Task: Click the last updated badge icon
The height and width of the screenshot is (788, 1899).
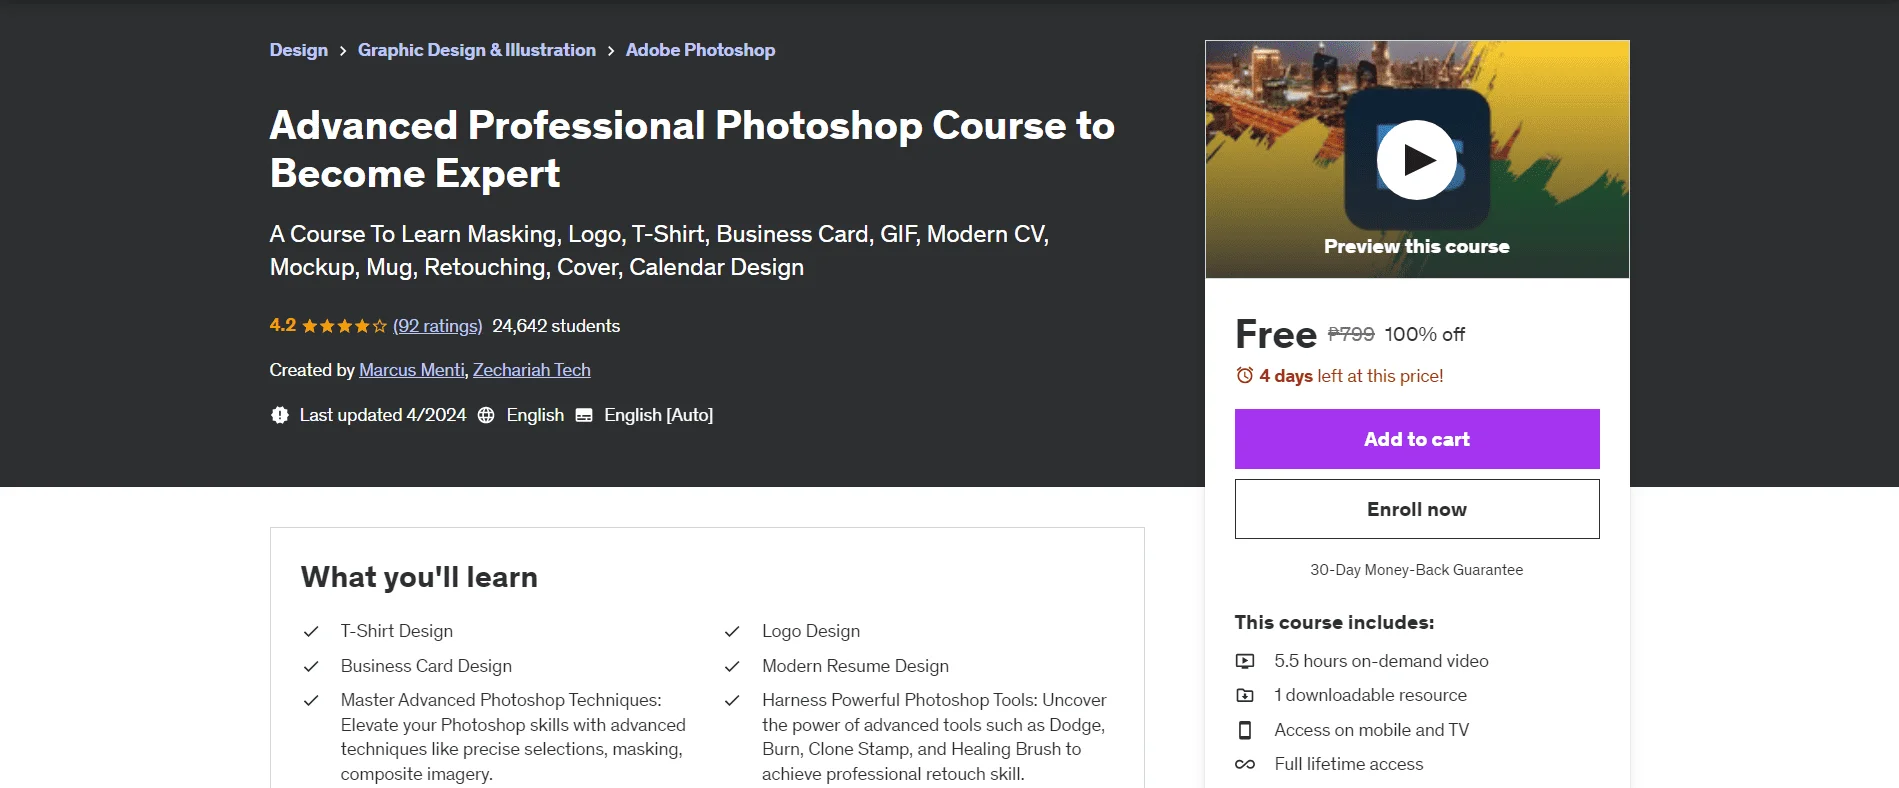Action: (280, 415)
